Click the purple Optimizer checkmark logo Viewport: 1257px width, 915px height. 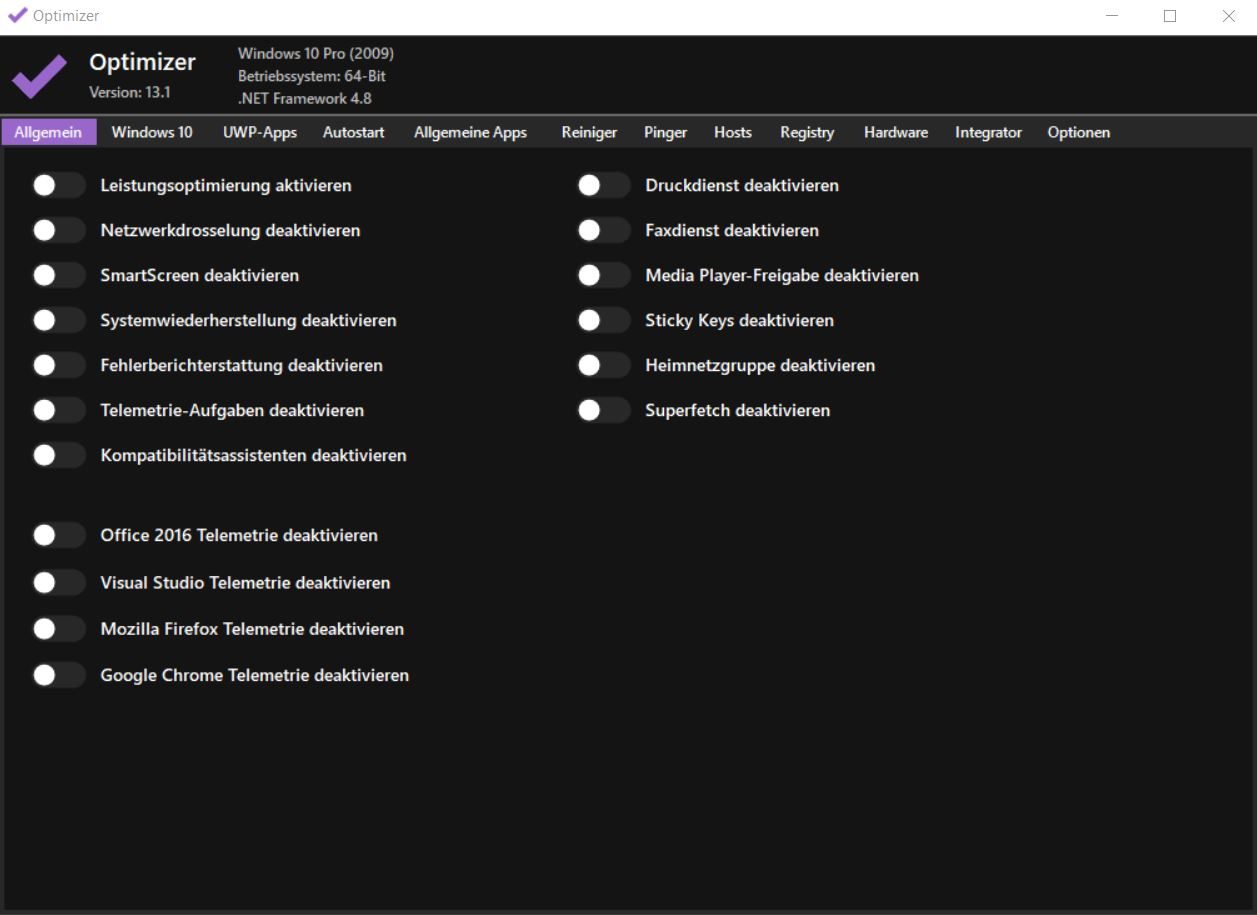click(x=38, y=76)
